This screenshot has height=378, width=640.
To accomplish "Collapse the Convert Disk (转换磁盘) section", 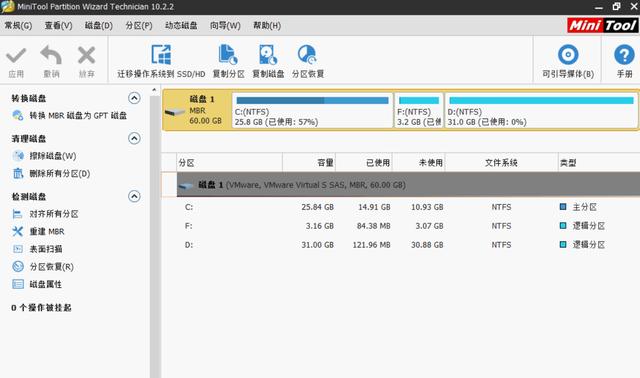I will coord(134,98).
